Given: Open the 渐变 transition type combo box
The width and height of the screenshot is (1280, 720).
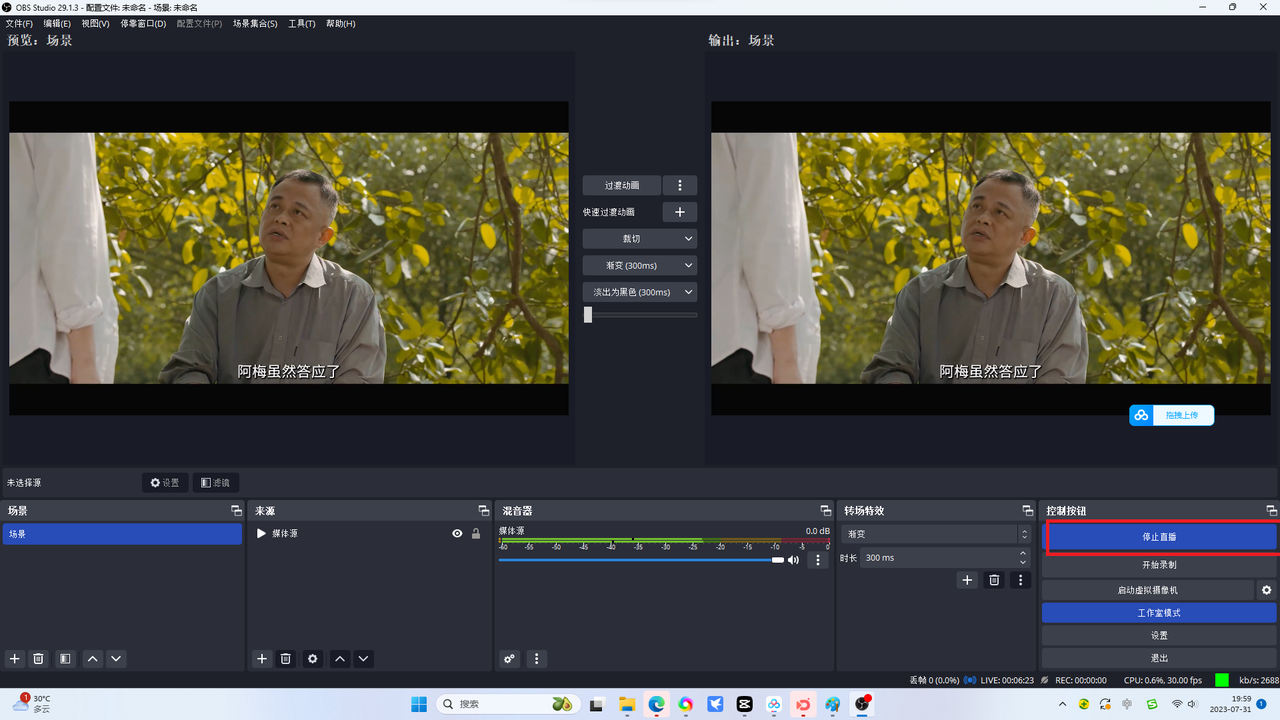Looking at the screenshot, I should [x=935, y=534].
